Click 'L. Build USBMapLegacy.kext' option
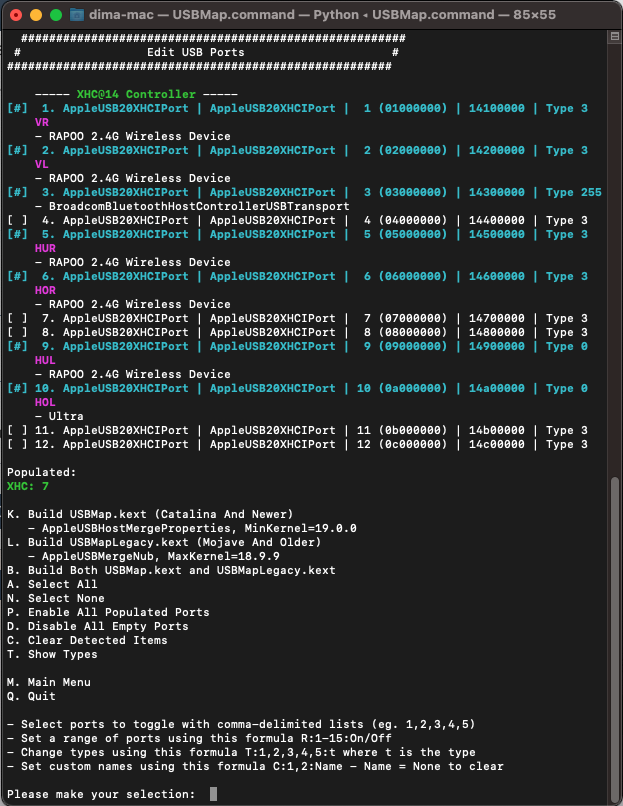This screenshot has width=623, height=806. 164,542
